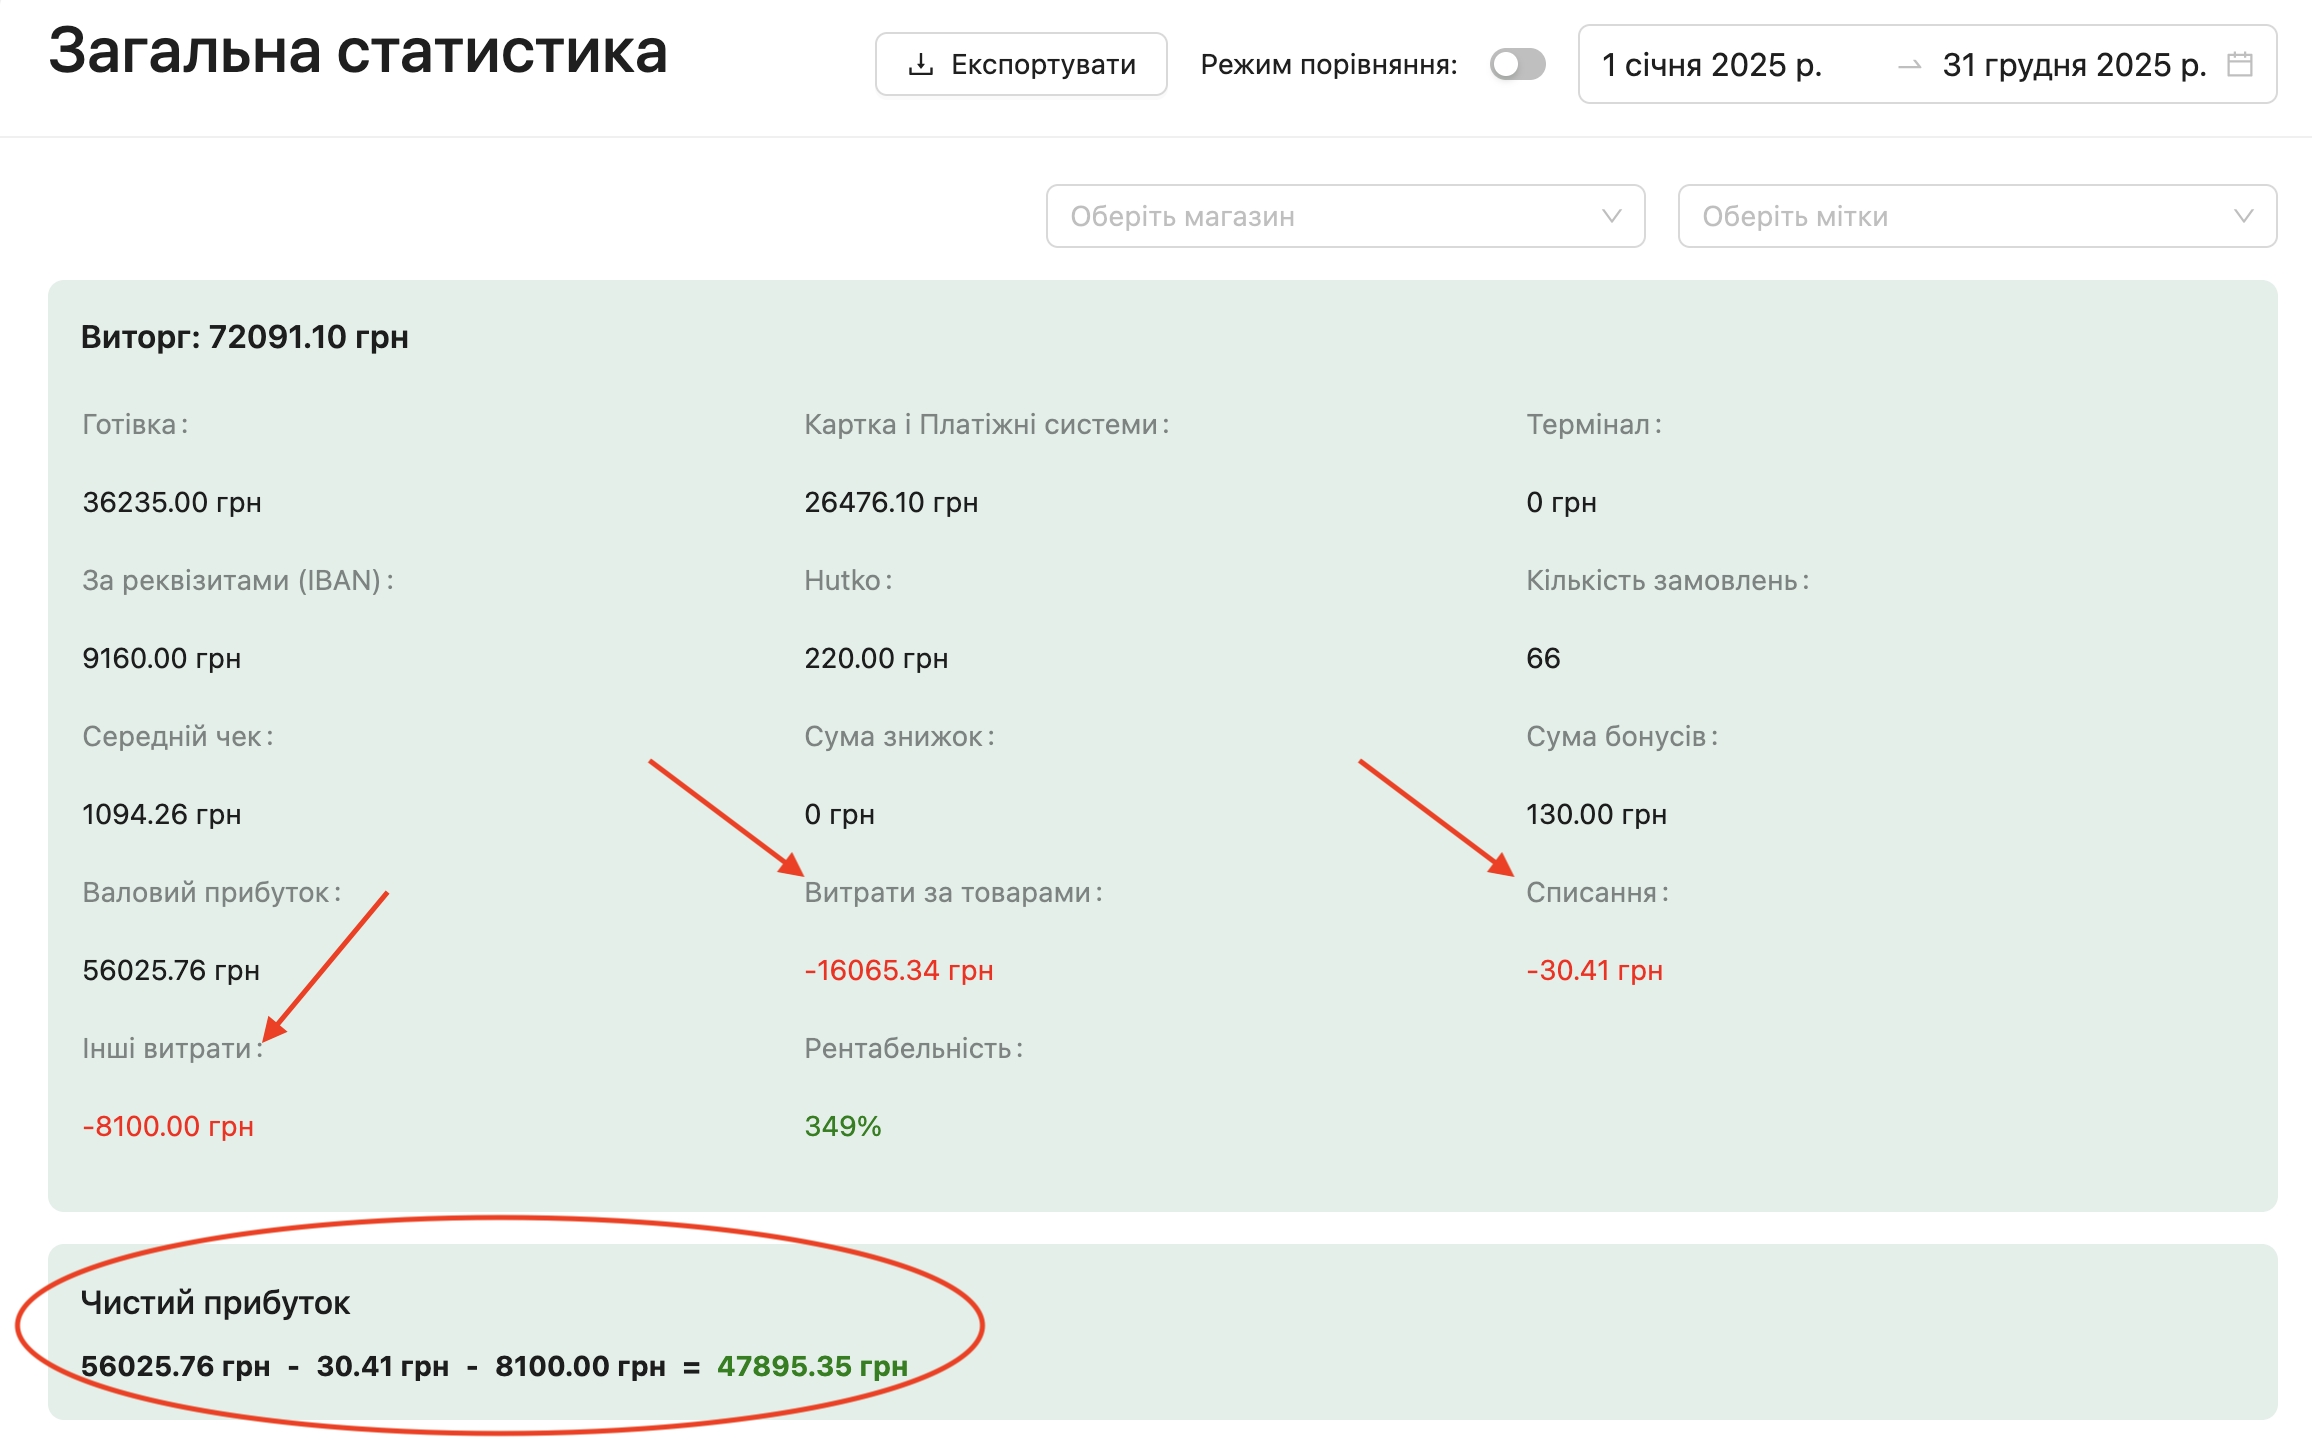Expand the Оберіть магазин dropdown chevron
The image size is (2312, 1454).
(1611, 216)
